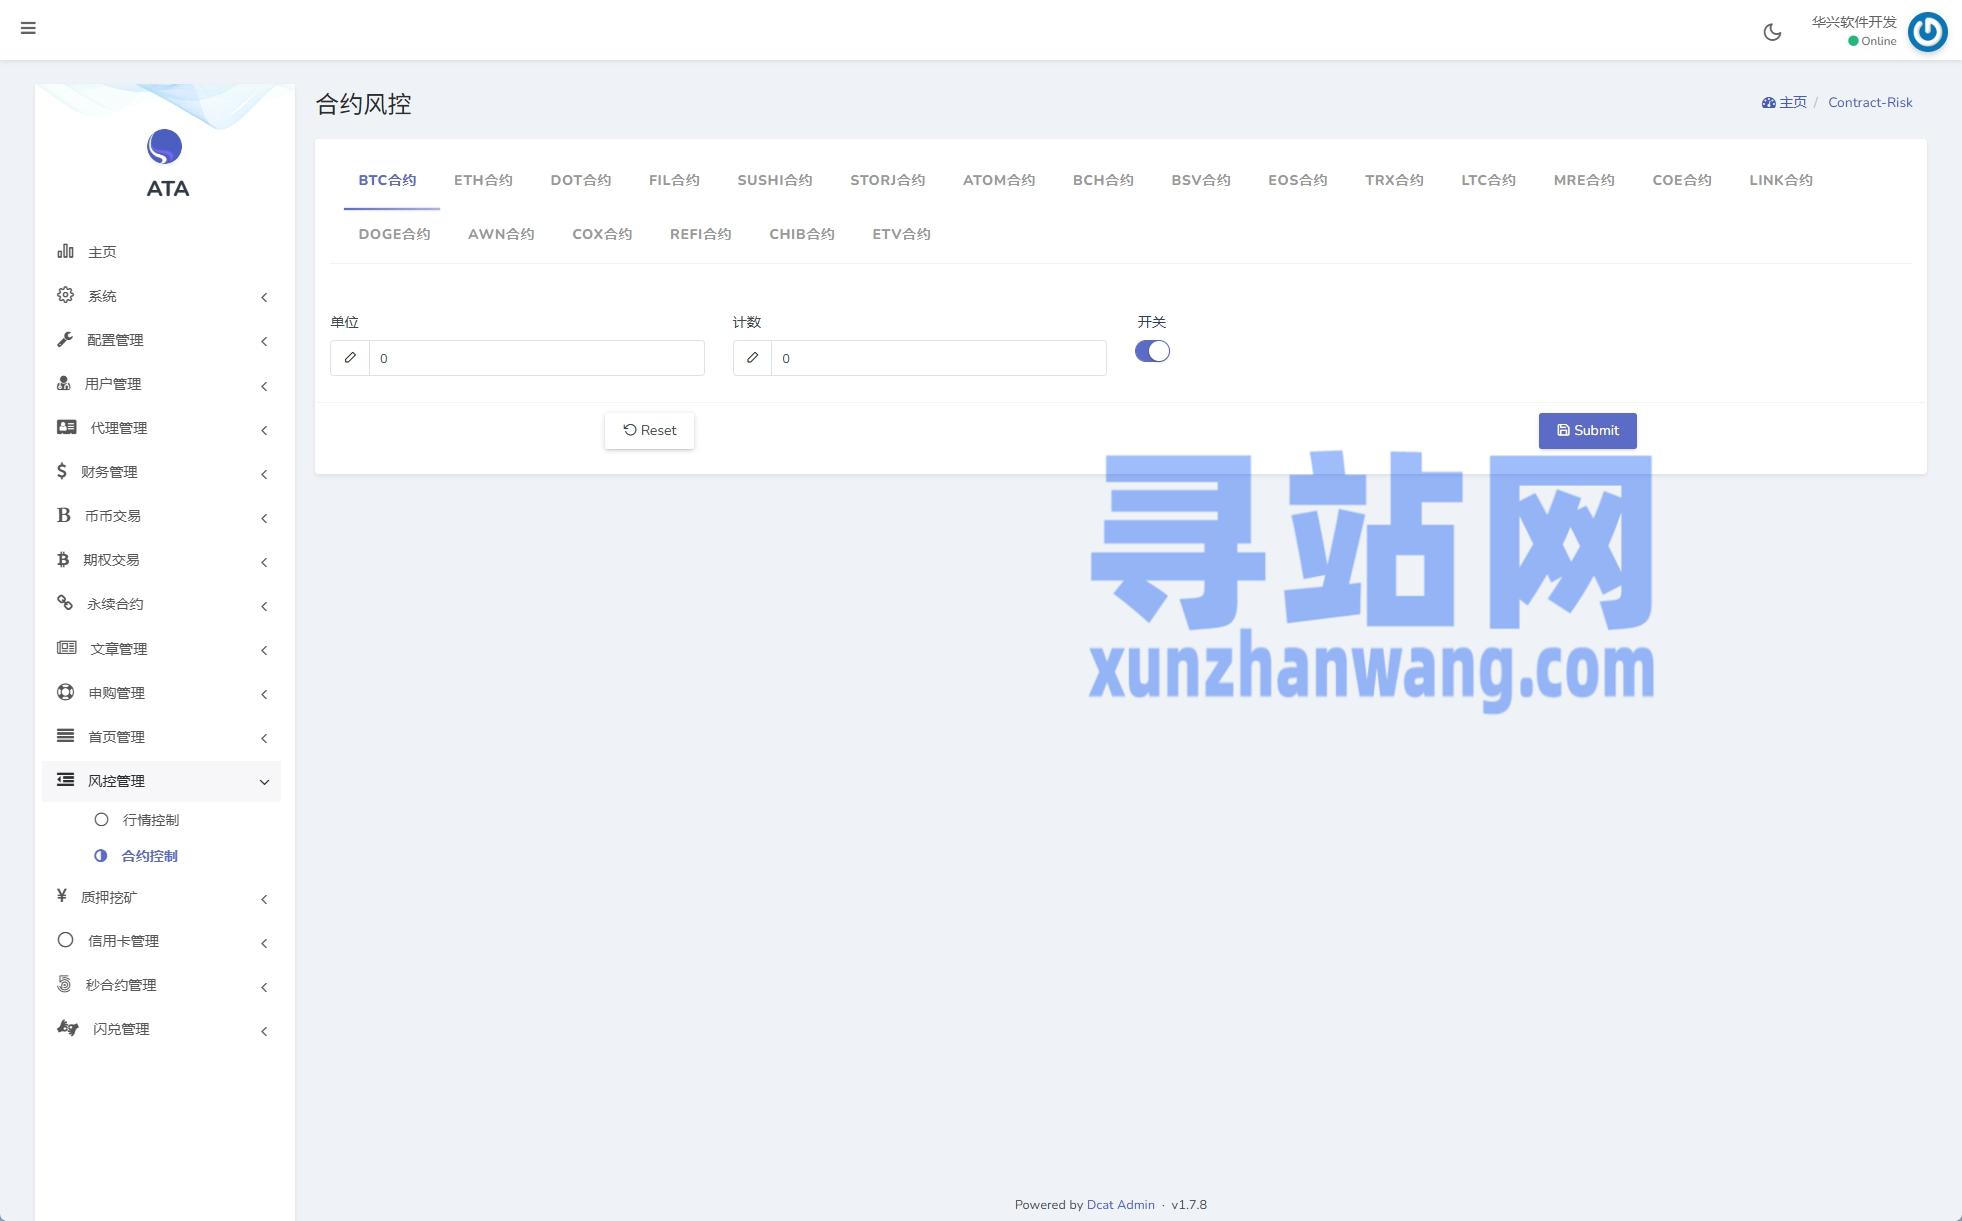The image size is (1962, 1221).
Task: Click the 质押挖矿 yen icon
Action: pos(62,896)
